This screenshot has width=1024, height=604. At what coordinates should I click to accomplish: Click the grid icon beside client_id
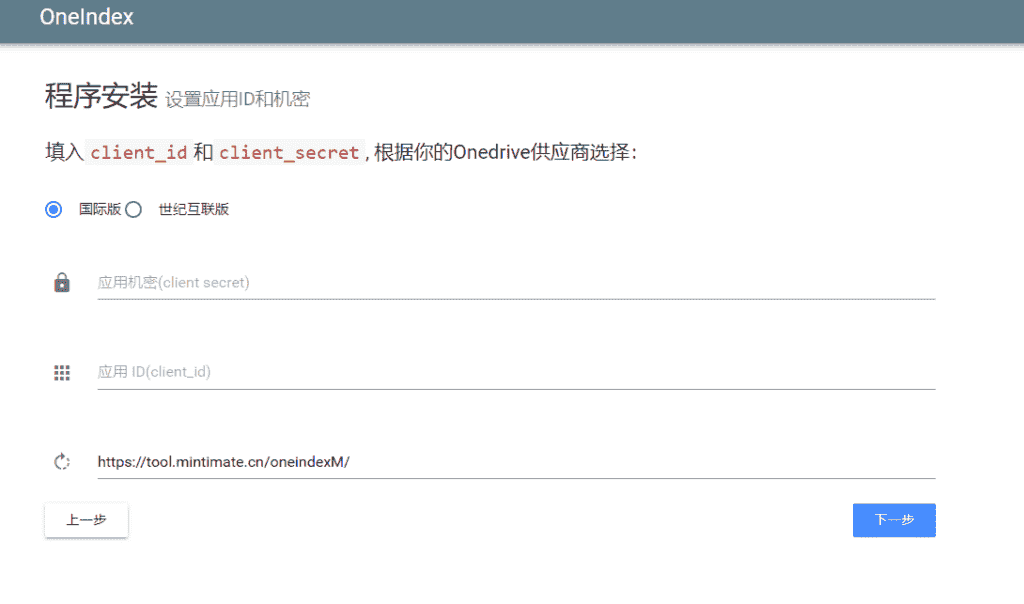(62, 372)
